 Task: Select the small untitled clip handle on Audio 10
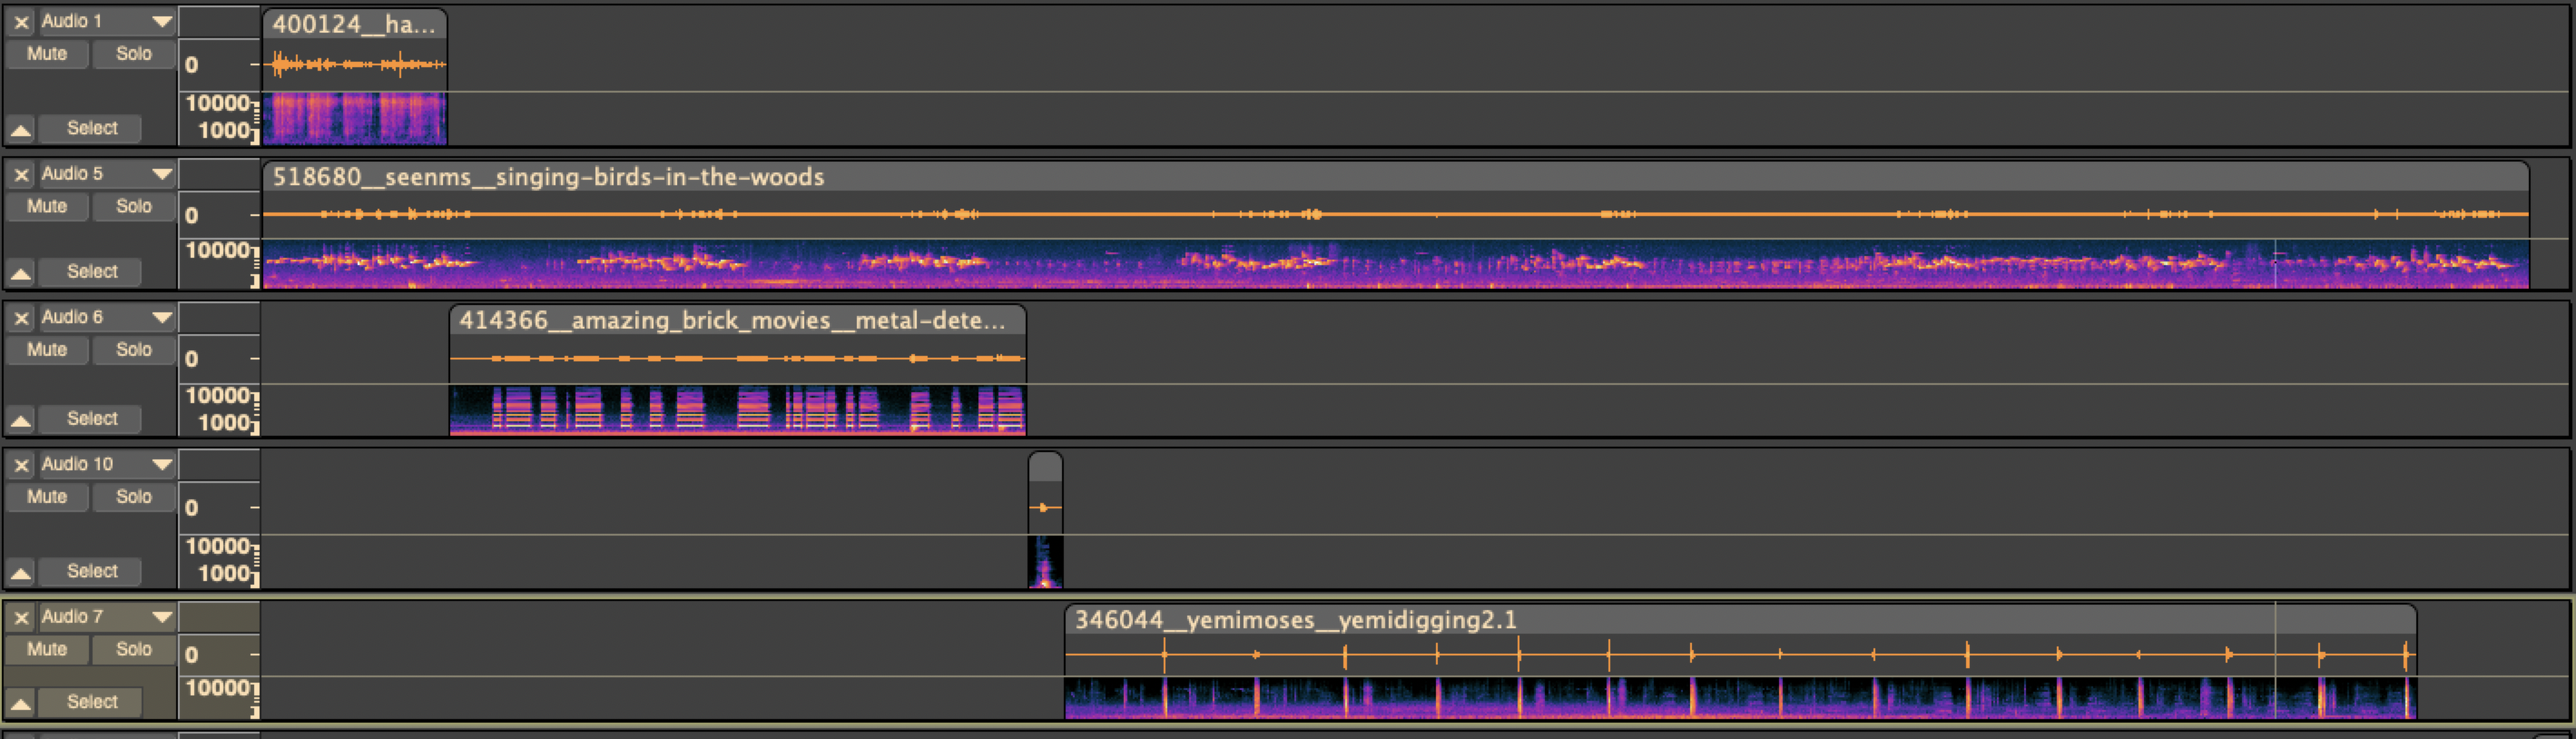click(x=1045, y=467)
